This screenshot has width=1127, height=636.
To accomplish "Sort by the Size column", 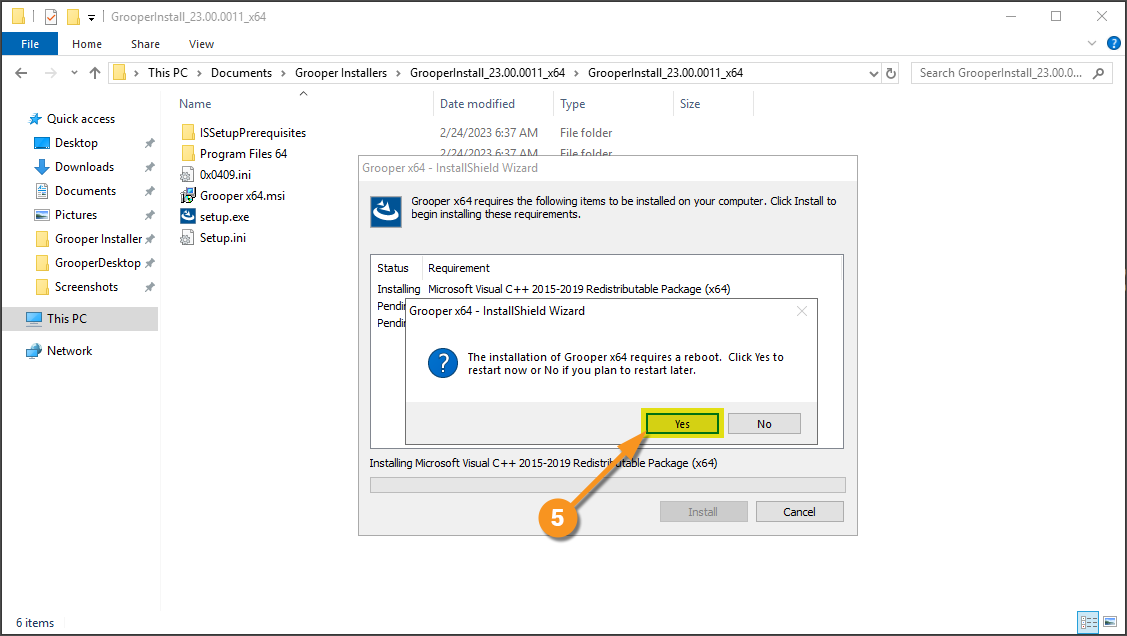I will click(690, 104).
